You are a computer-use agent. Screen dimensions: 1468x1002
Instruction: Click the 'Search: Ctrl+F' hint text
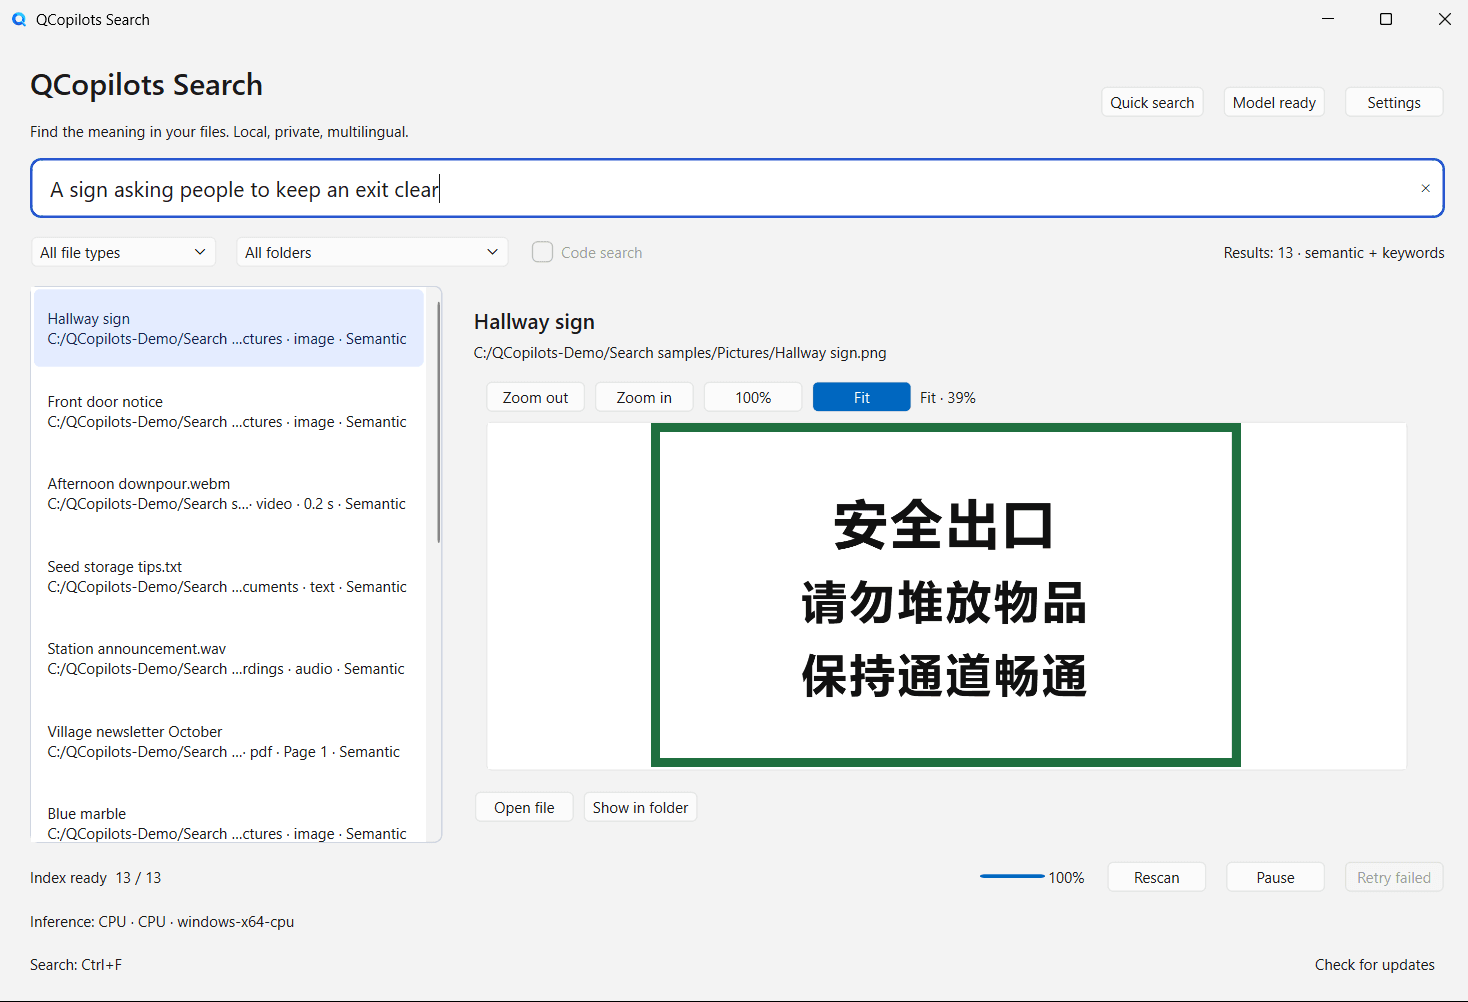[76, 964]
